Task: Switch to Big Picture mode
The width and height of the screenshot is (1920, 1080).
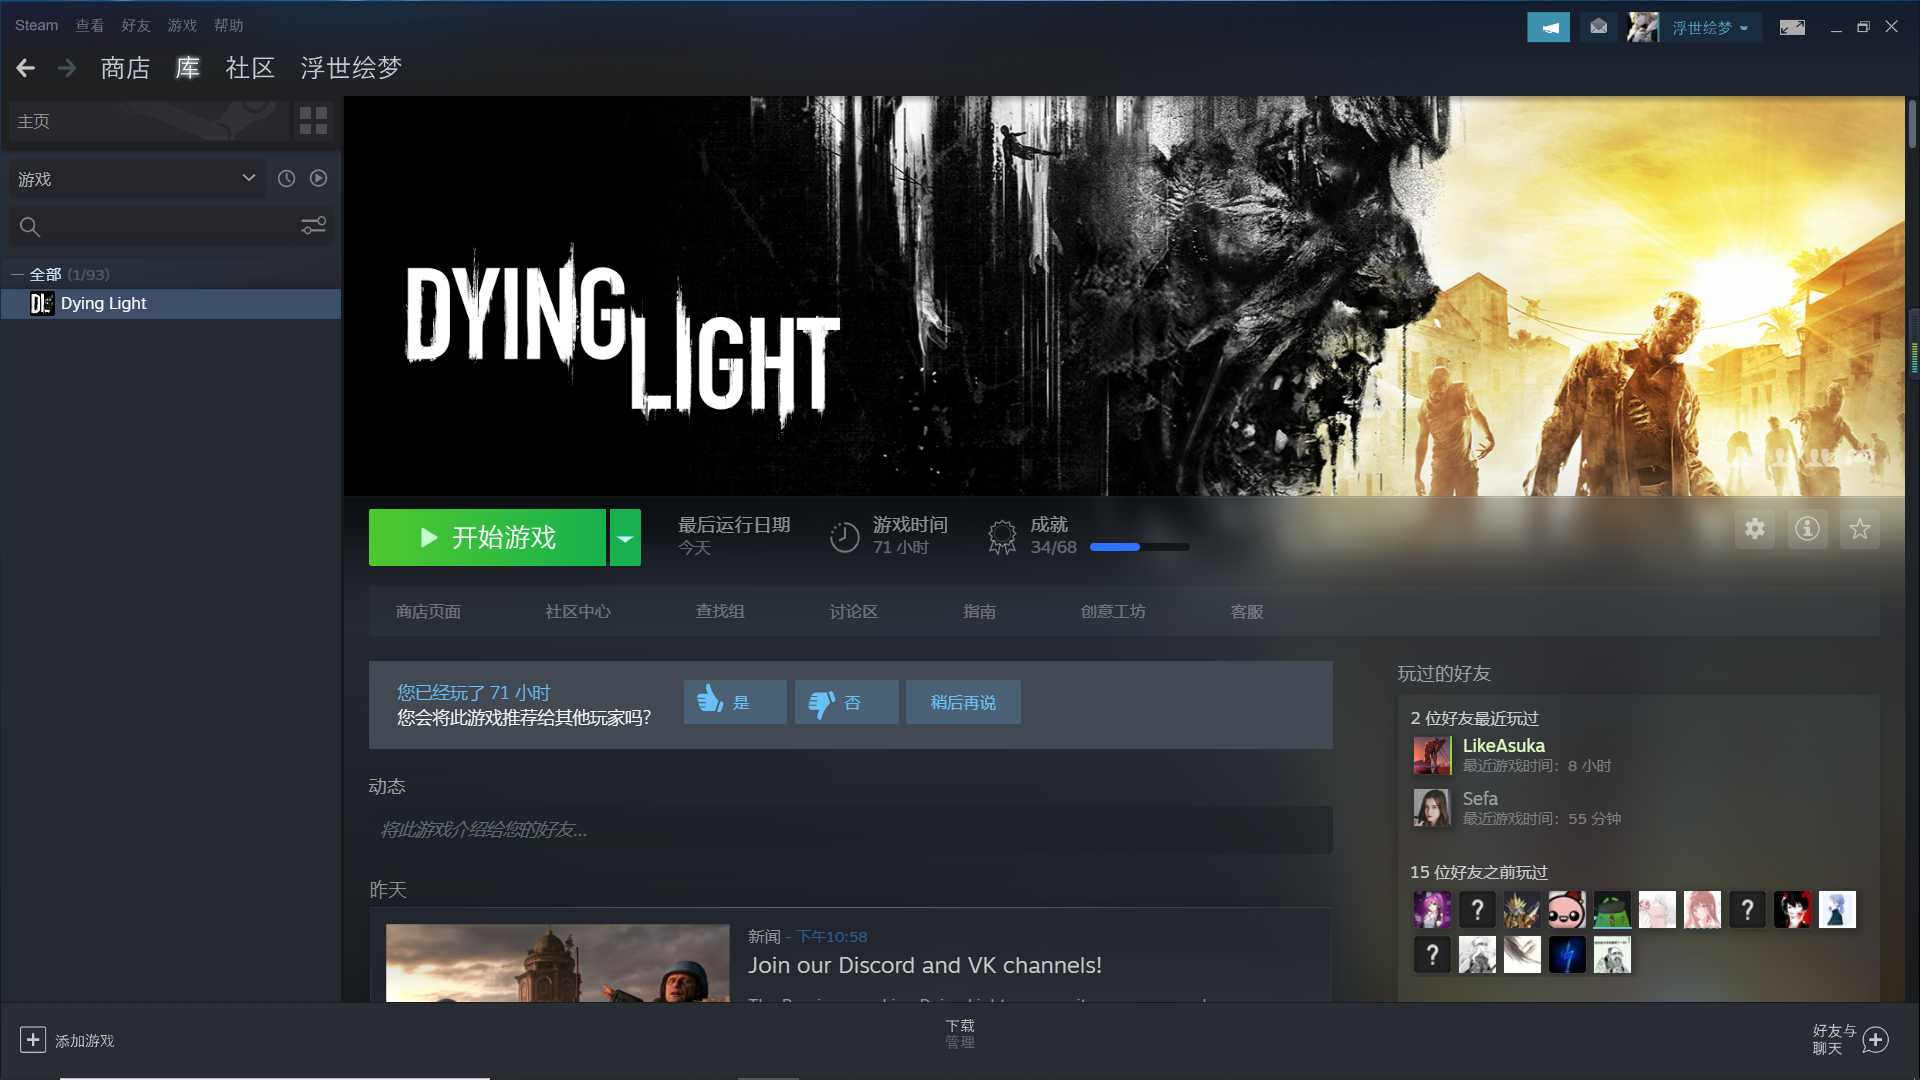Action: pos(1792,27)
